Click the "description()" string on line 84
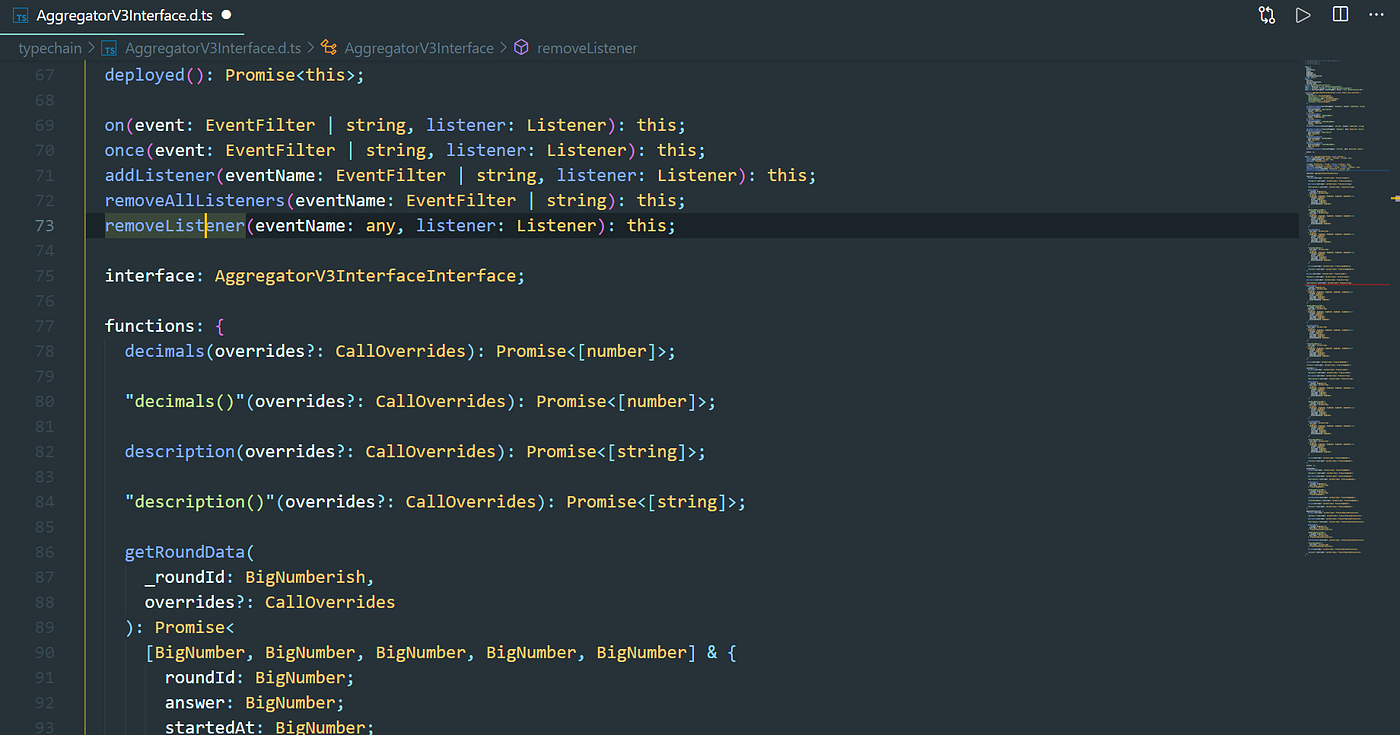Viewport: 1400px width, 735px height. tap(200, 502)
